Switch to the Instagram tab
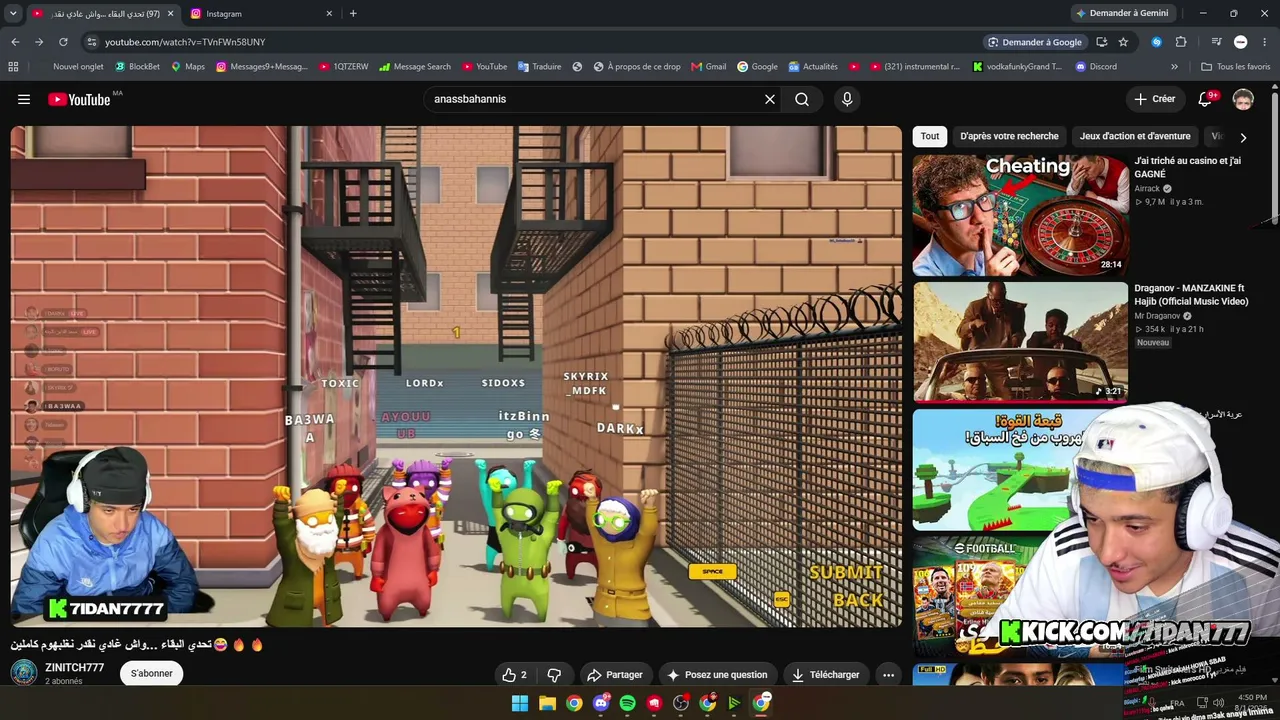This screenshot has height=720, width=1280. point(258,13)
